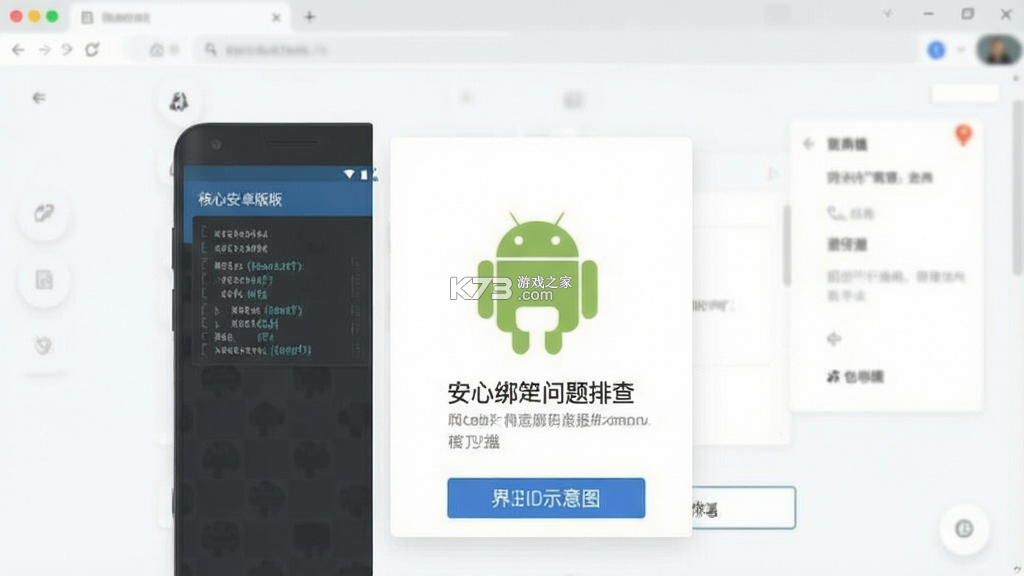Open the user profile avatar
This screenshot has width=1024, height=576.
pyautogui.click(x=999, y=50)
